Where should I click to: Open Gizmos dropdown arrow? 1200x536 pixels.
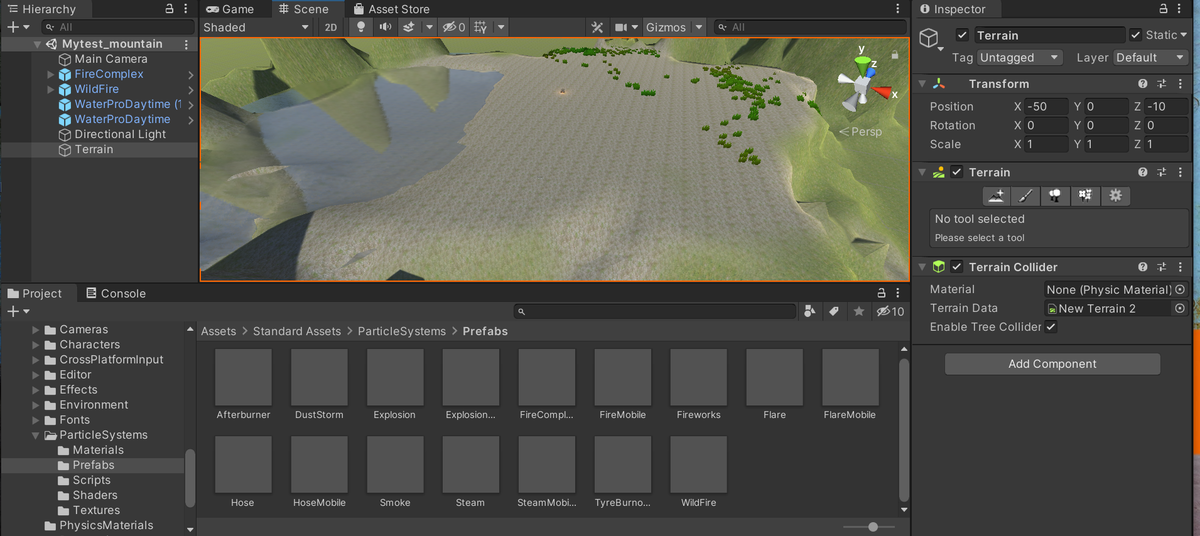(x=698, y=27)
